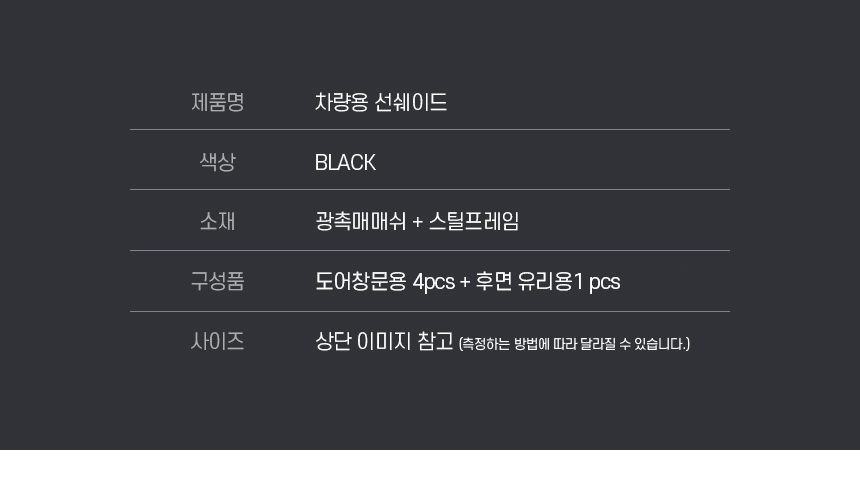This screenshot has height=485, width=860.
Task: Click the 색상 row label
Action: (217, 162)
